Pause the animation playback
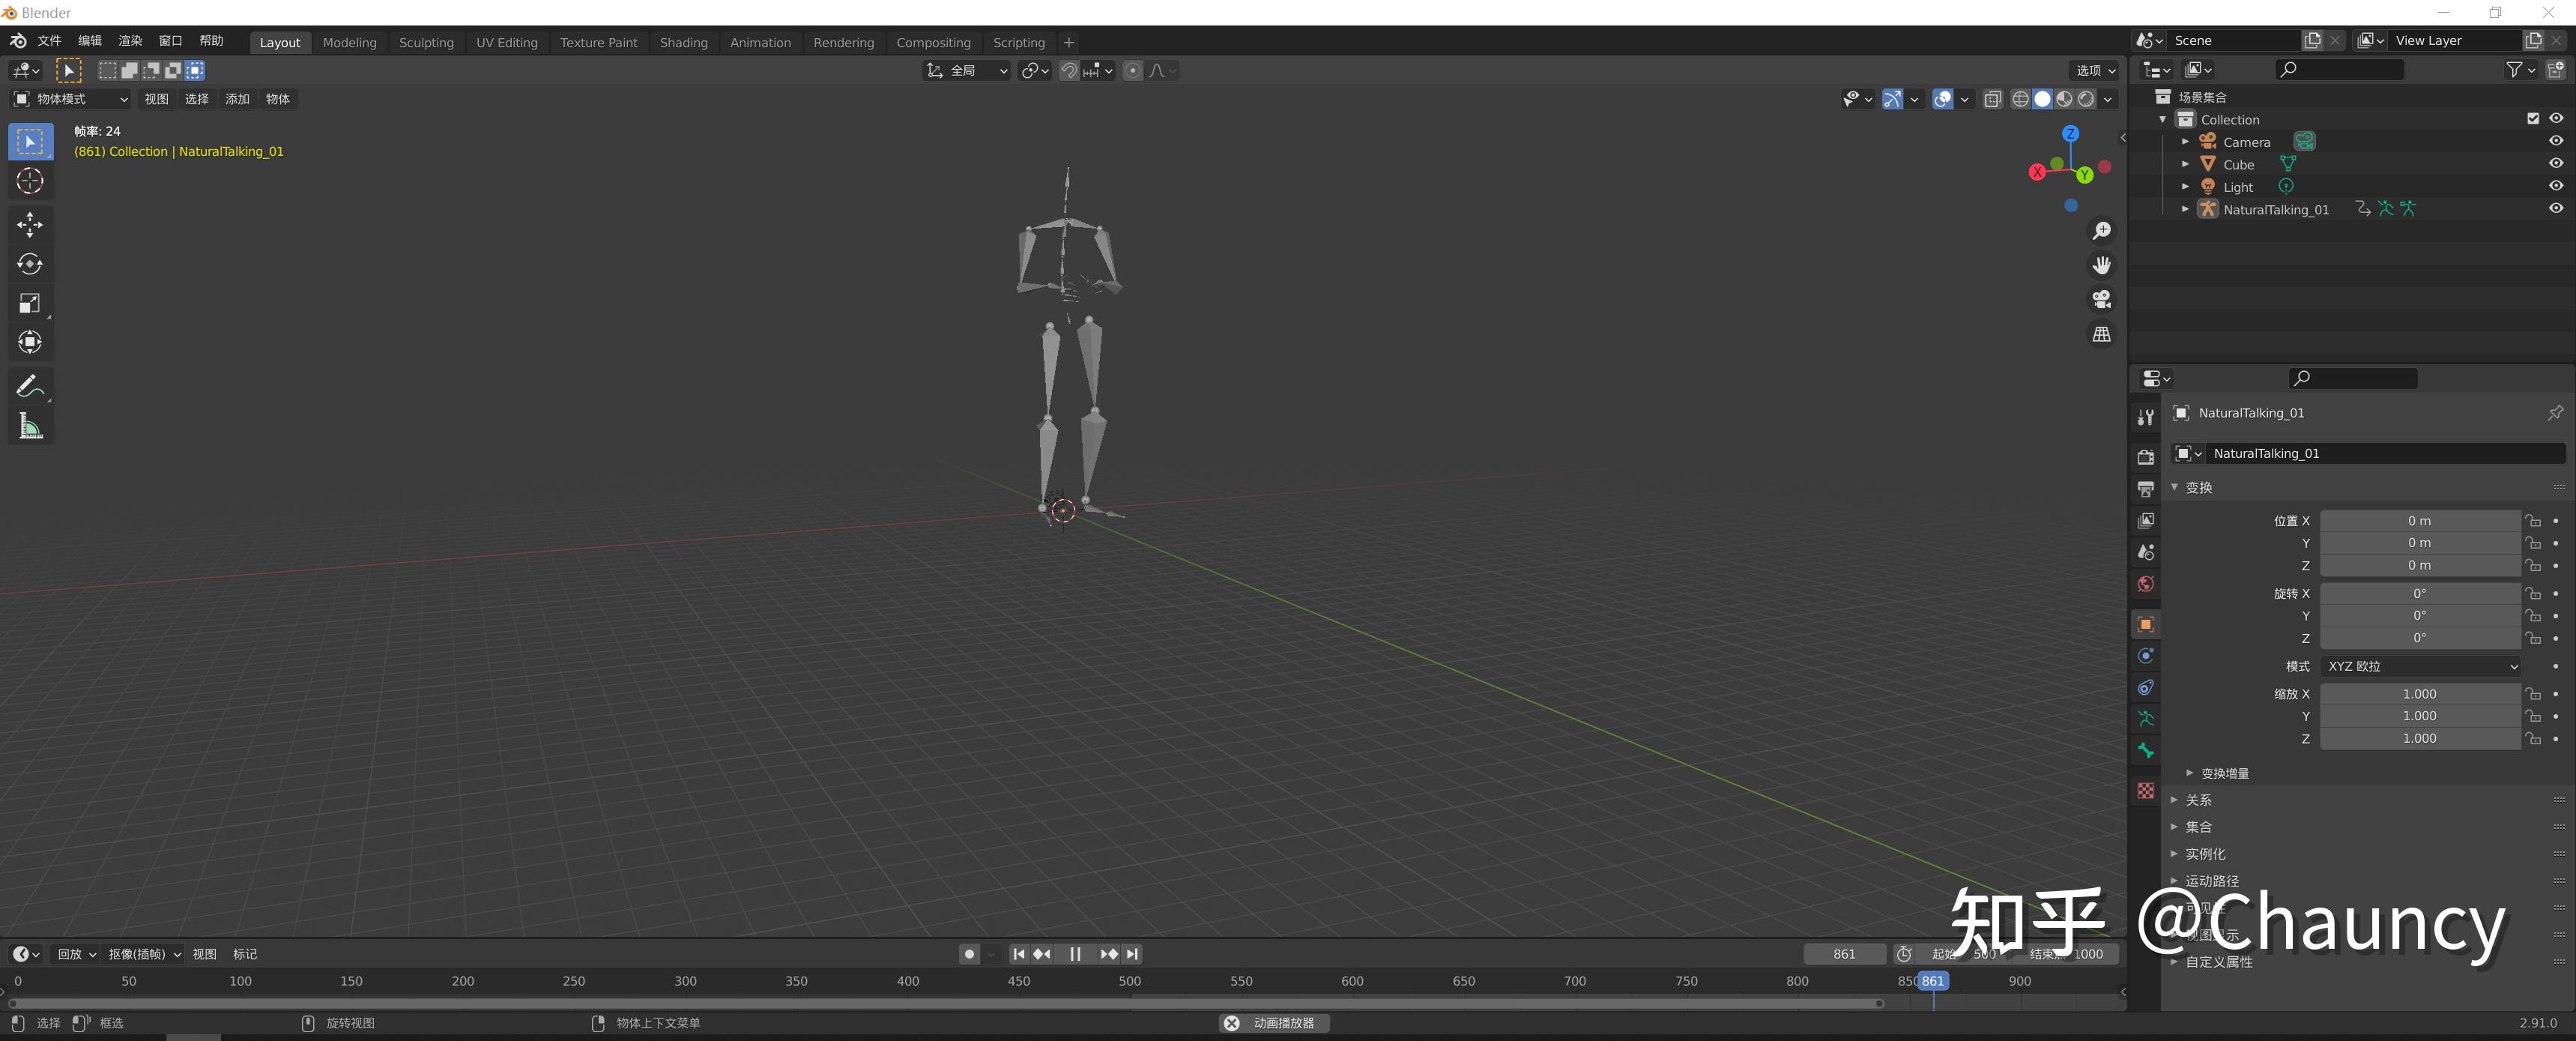 tap(1075, 954)
